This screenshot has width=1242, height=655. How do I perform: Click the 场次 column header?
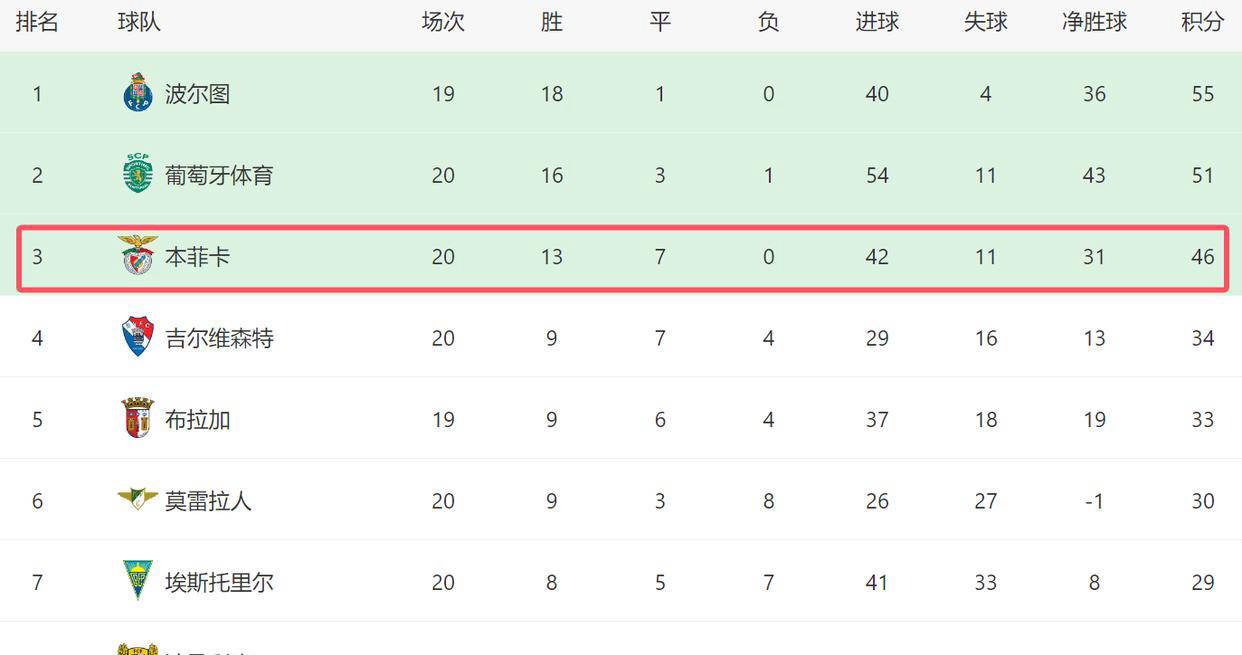pyautogui.click(x=443, y=22)
